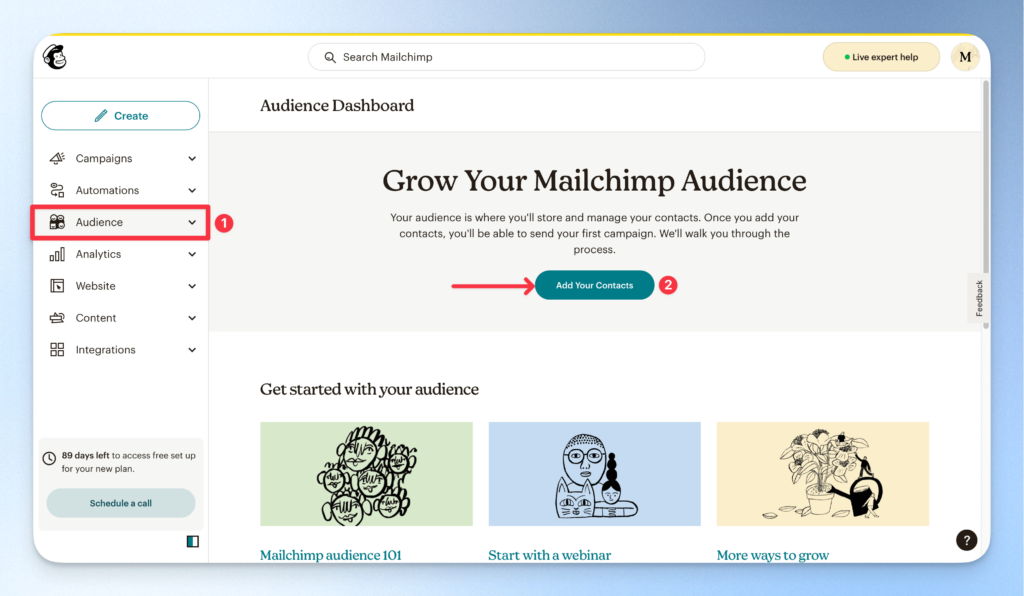Image resolution: width=1024 pixels, height=596 pixels.
Task: Click the Audience people icon
Action: [57, 222]
